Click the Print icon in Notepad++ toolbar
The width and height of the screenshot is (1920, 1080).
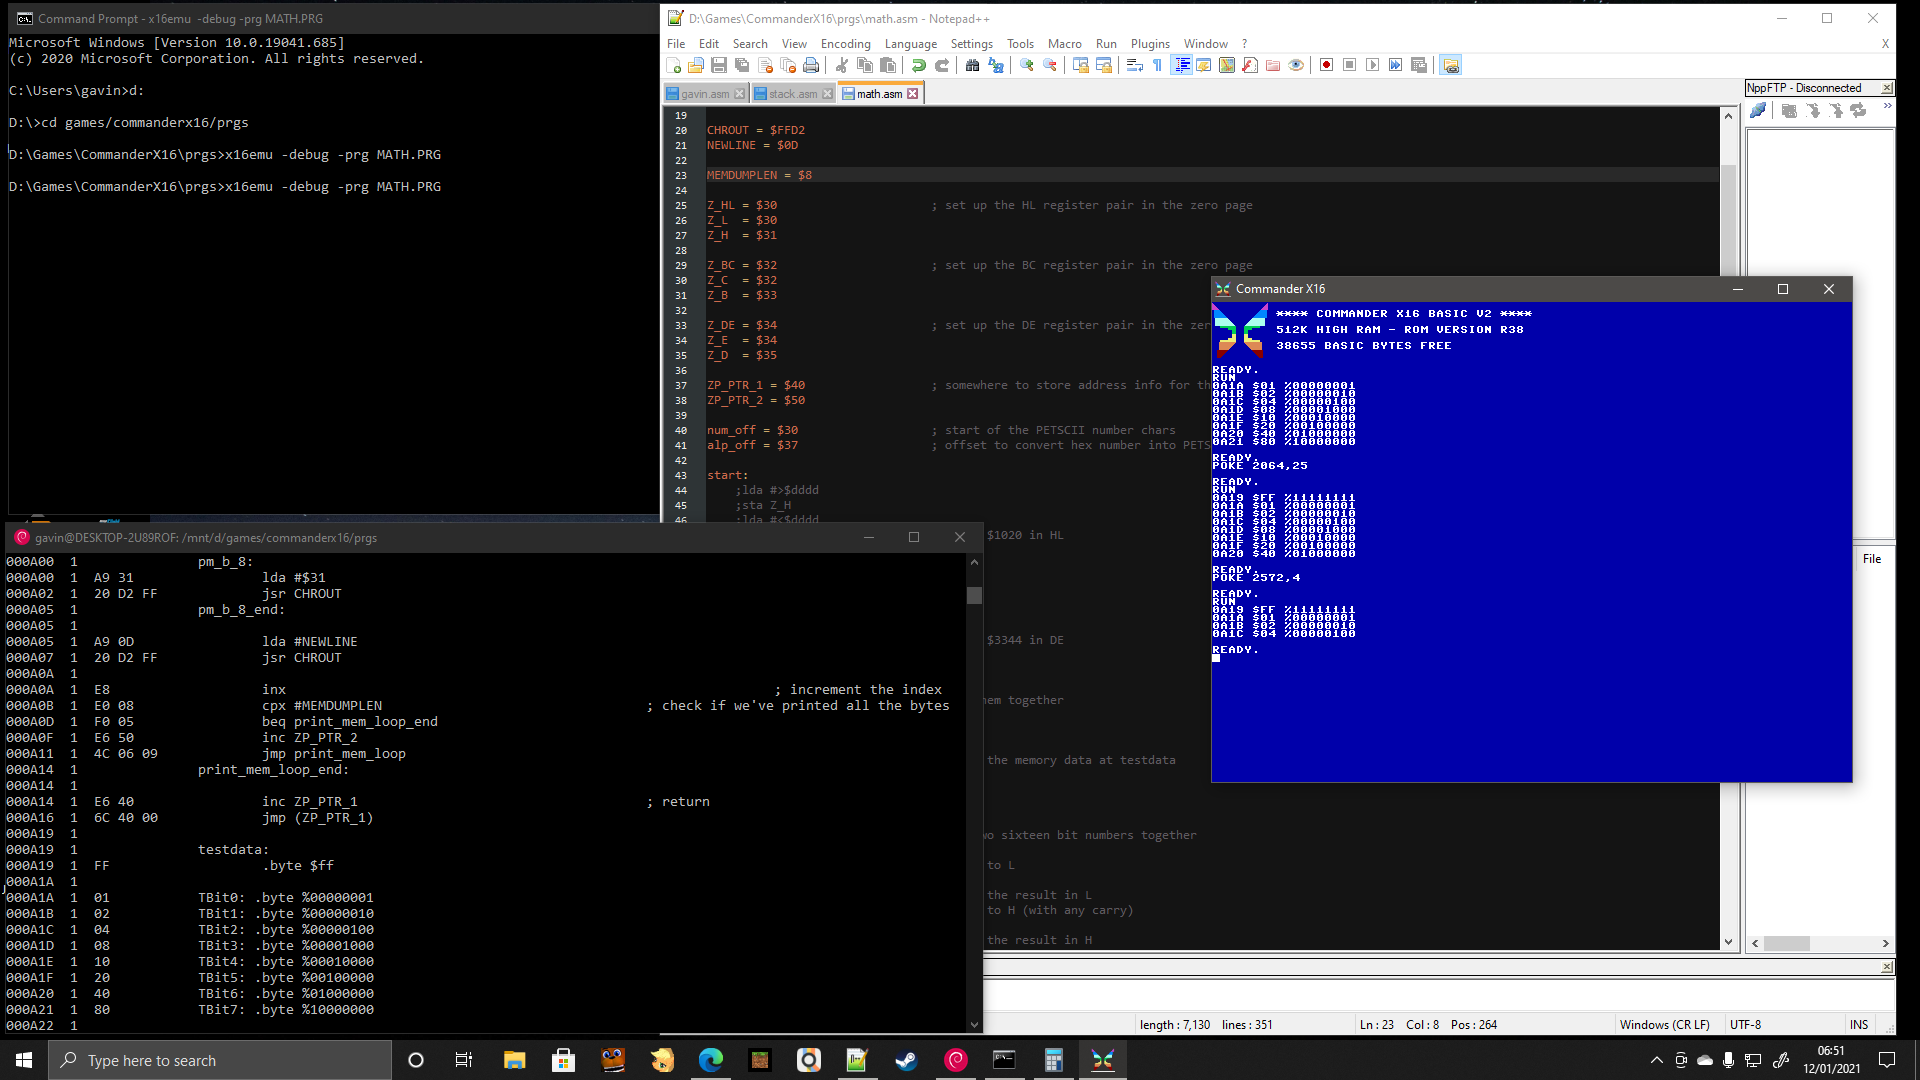(x=811, y=65)
